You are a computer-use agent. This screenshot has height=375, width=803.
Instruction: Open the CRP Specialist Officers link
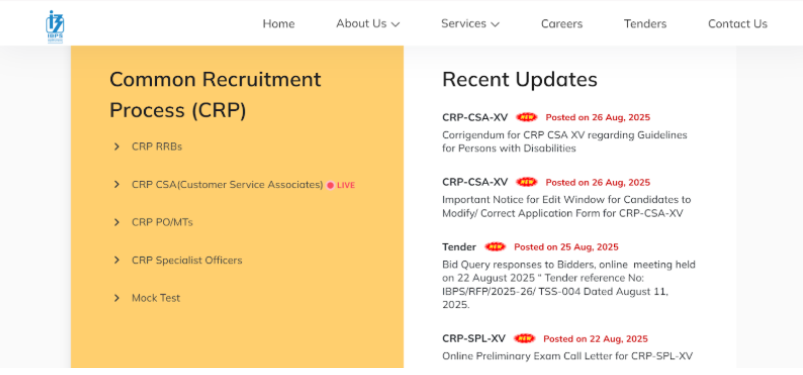187,260
